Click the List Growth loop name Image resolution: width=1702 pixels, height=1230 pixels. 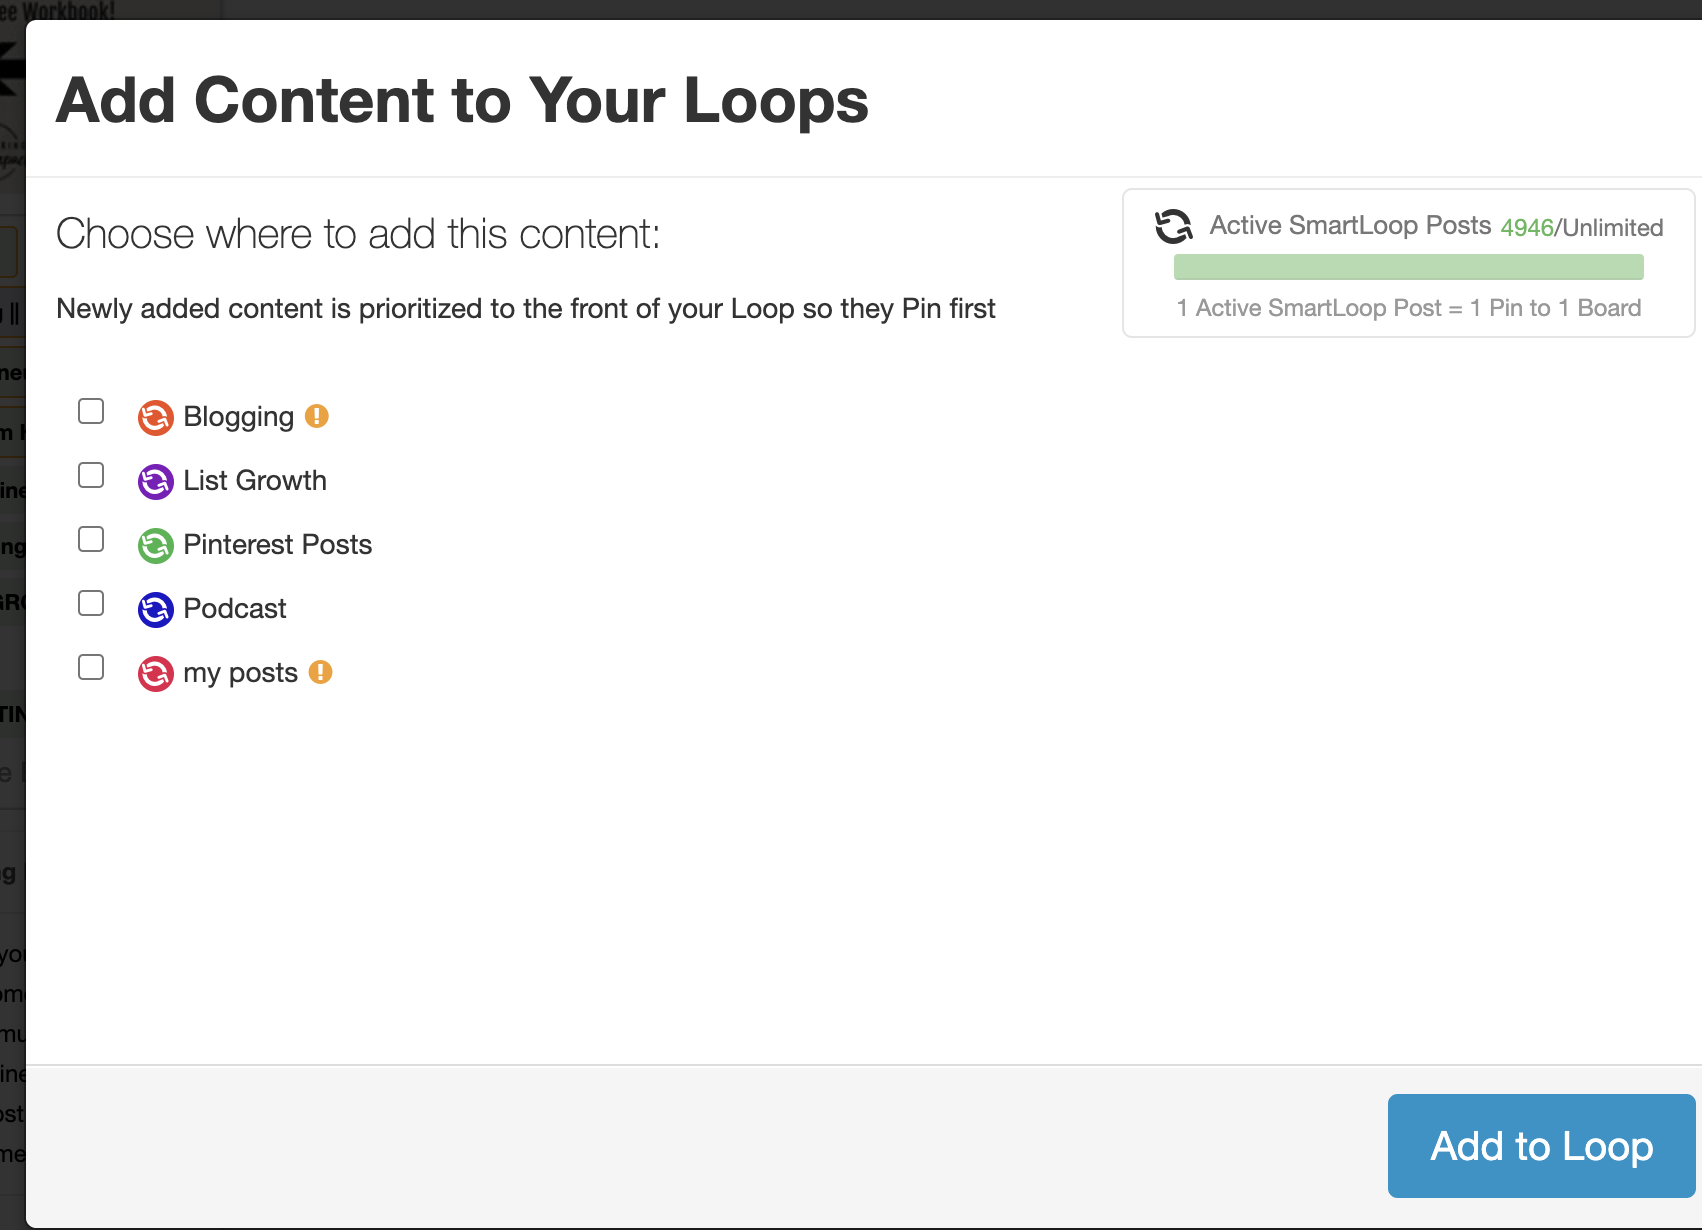pyautogui.click(x=255, y=481)
